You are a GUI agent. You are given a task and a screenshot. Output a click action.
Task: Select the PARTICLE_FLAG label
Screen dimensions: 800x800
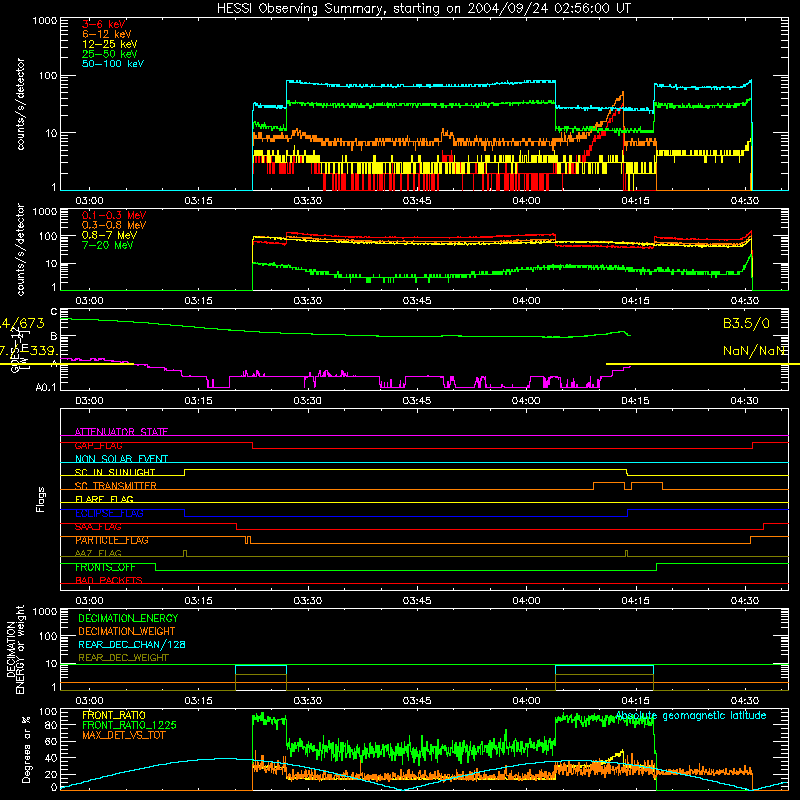(112, 540)
